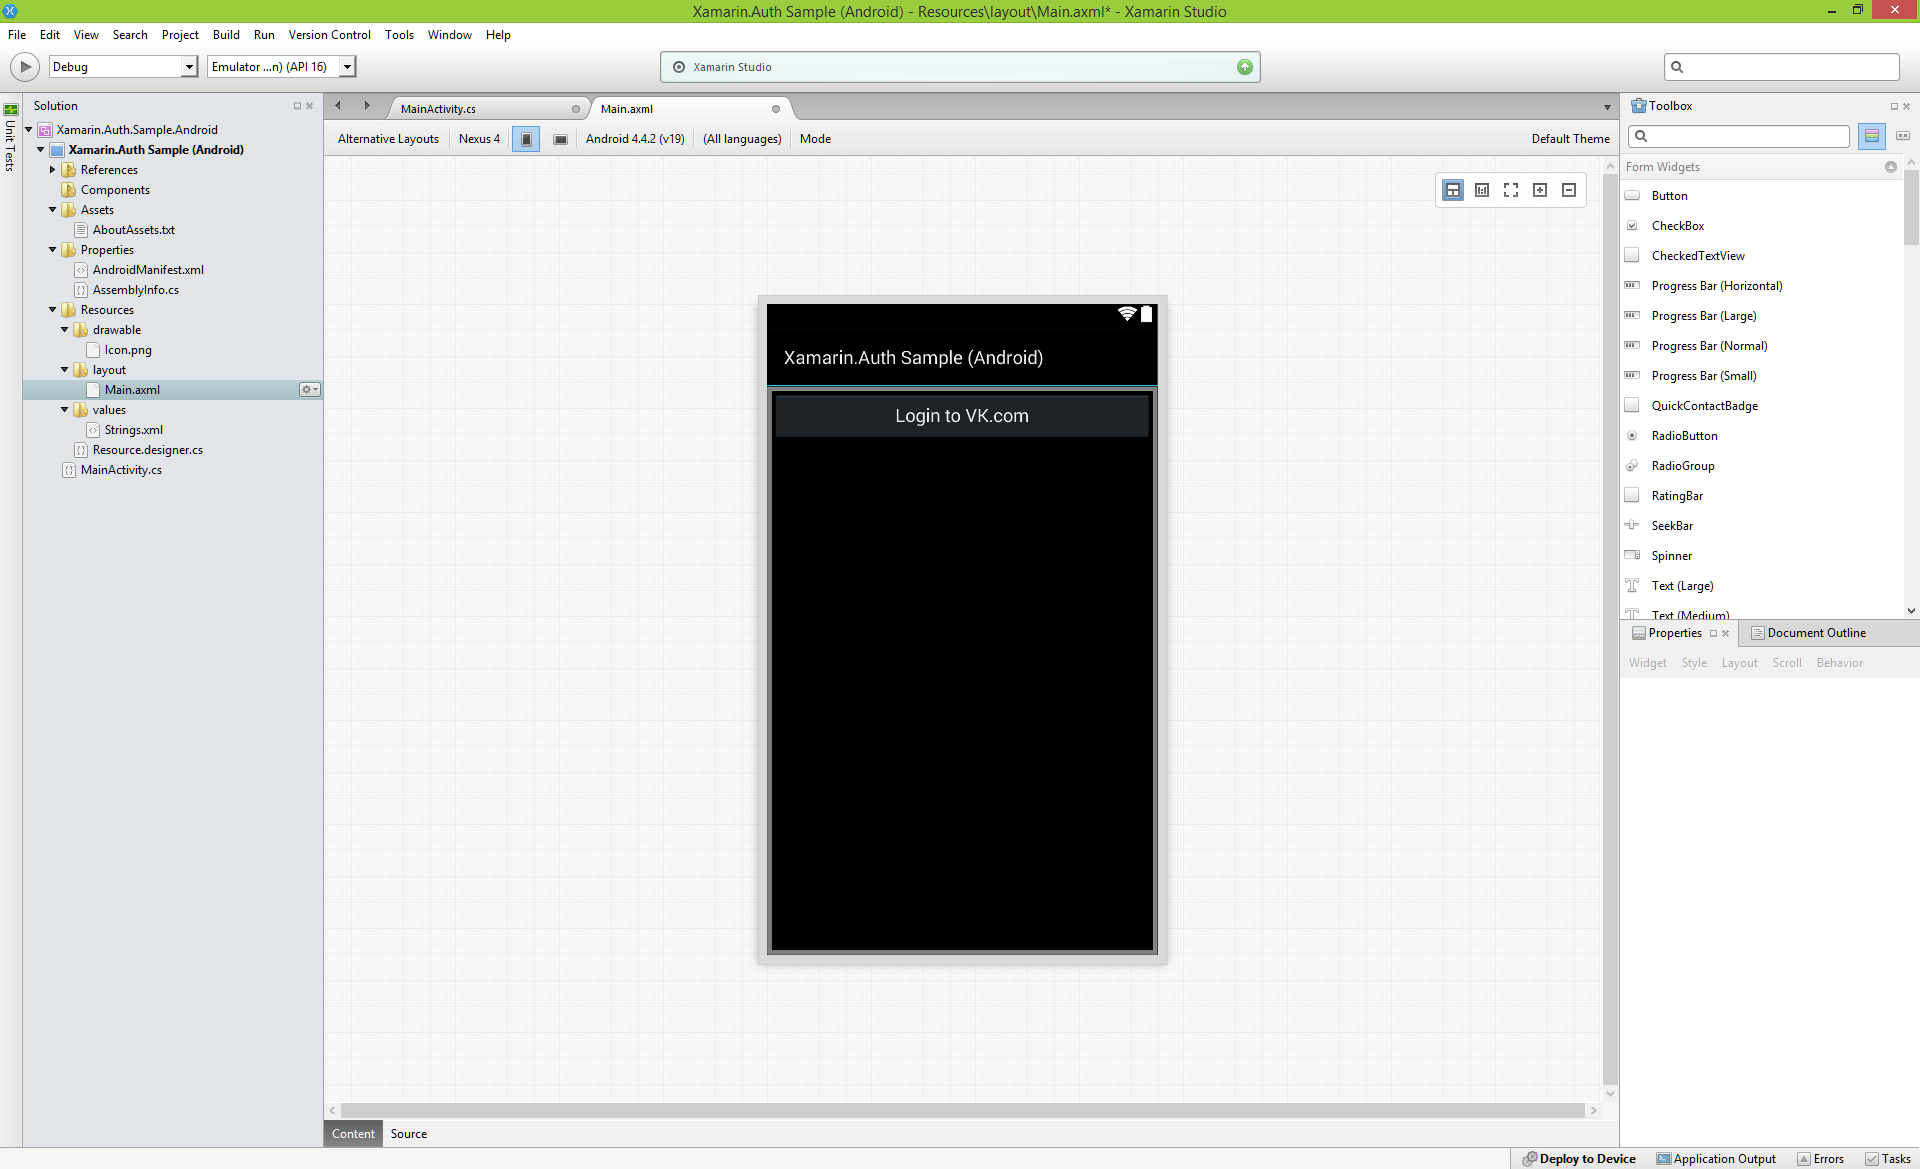The width and height of the screenshot is (1920, 1169).
Task: Click the fit-to-window zoom icon
Action: pyautogui.click(x=1511, y=190)
